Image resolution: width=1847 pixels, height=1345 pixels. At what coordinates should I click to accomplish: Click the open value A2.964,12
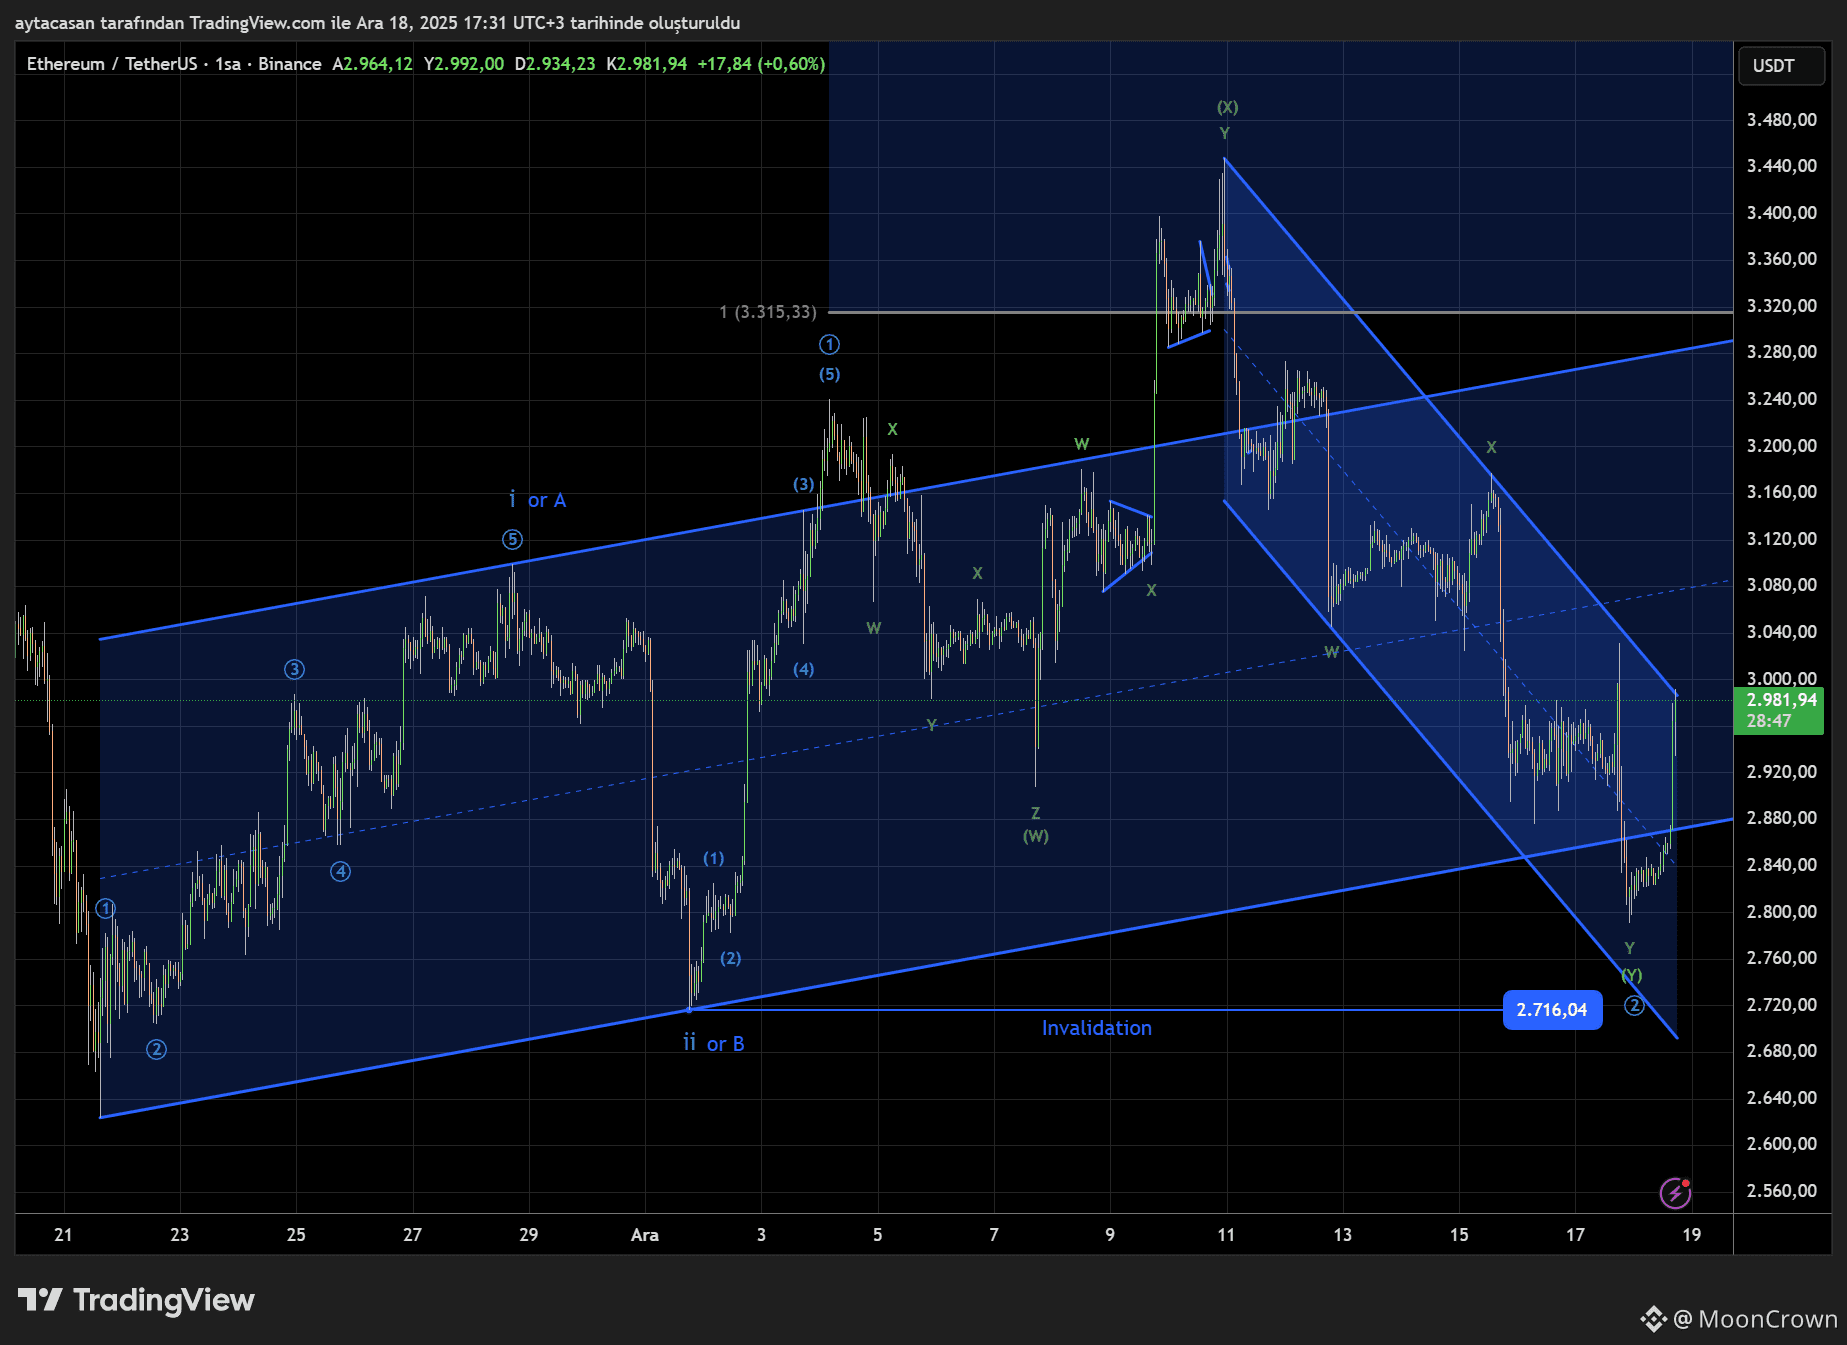[373, 64]
